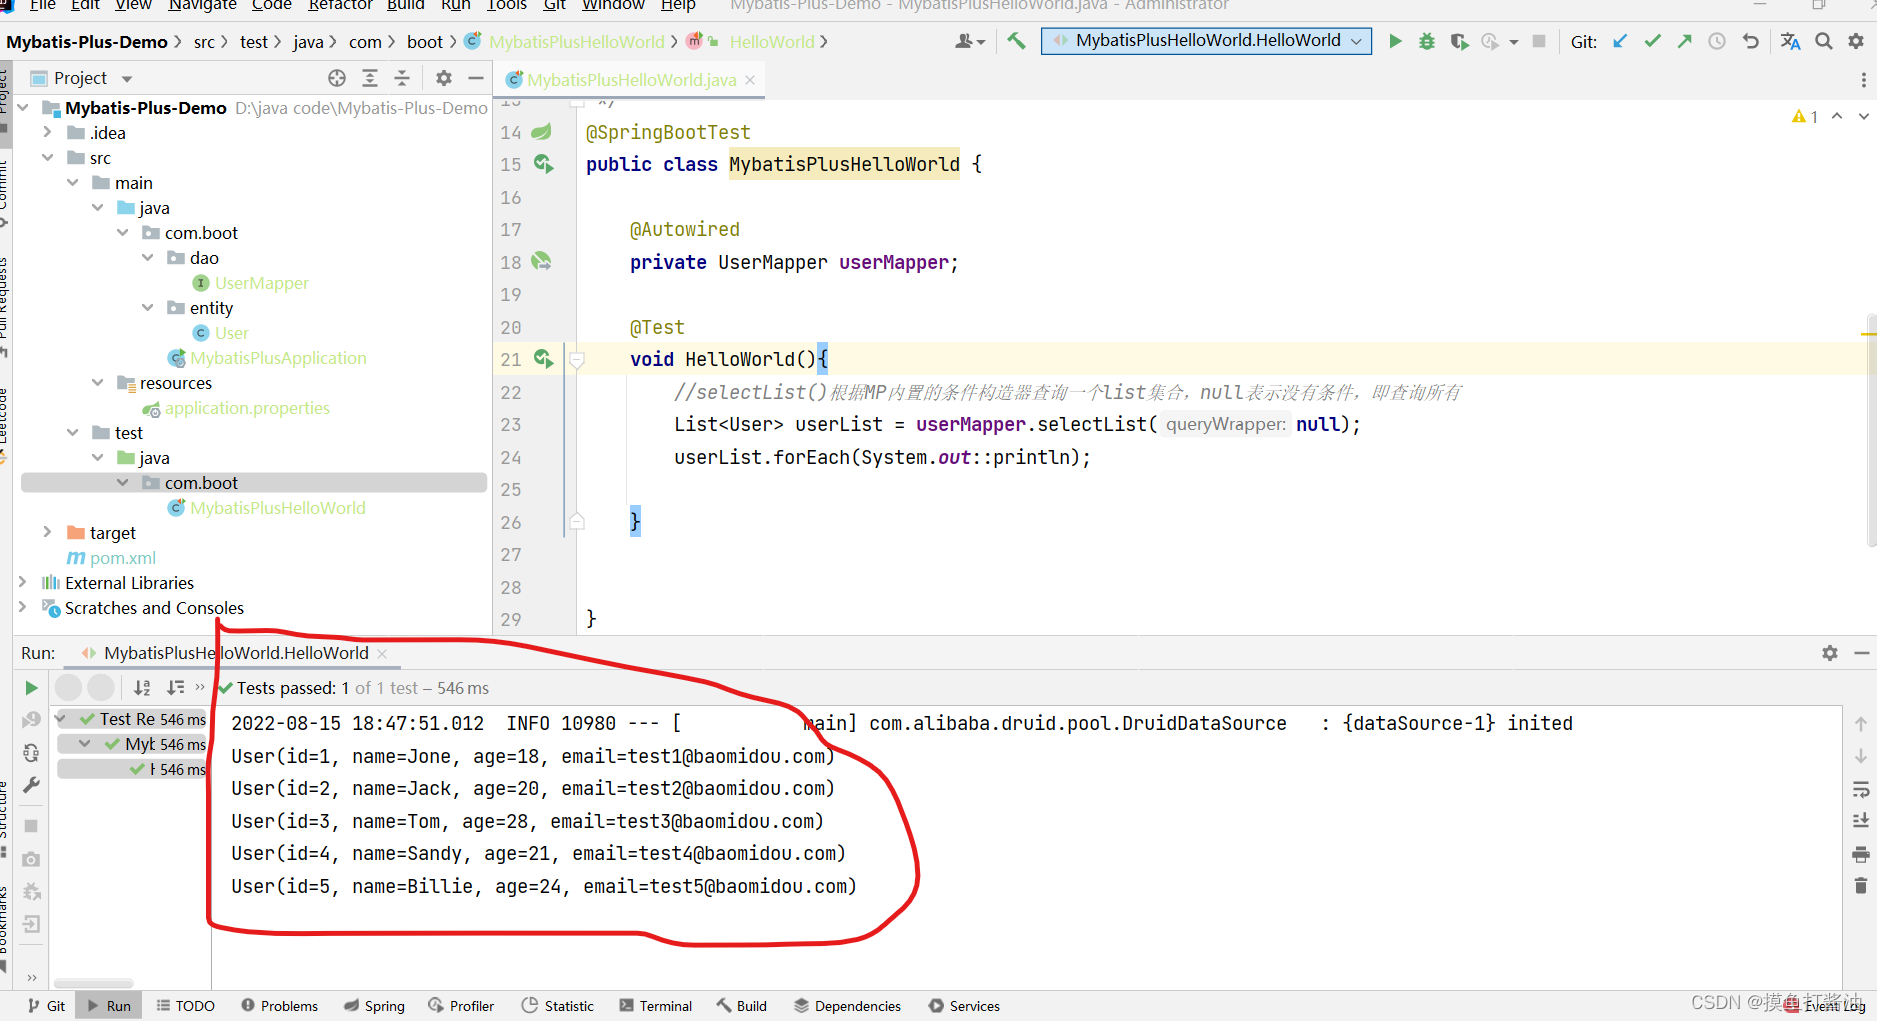Hide the Project tool window
1877x1021 pixels.
[476, 78]
